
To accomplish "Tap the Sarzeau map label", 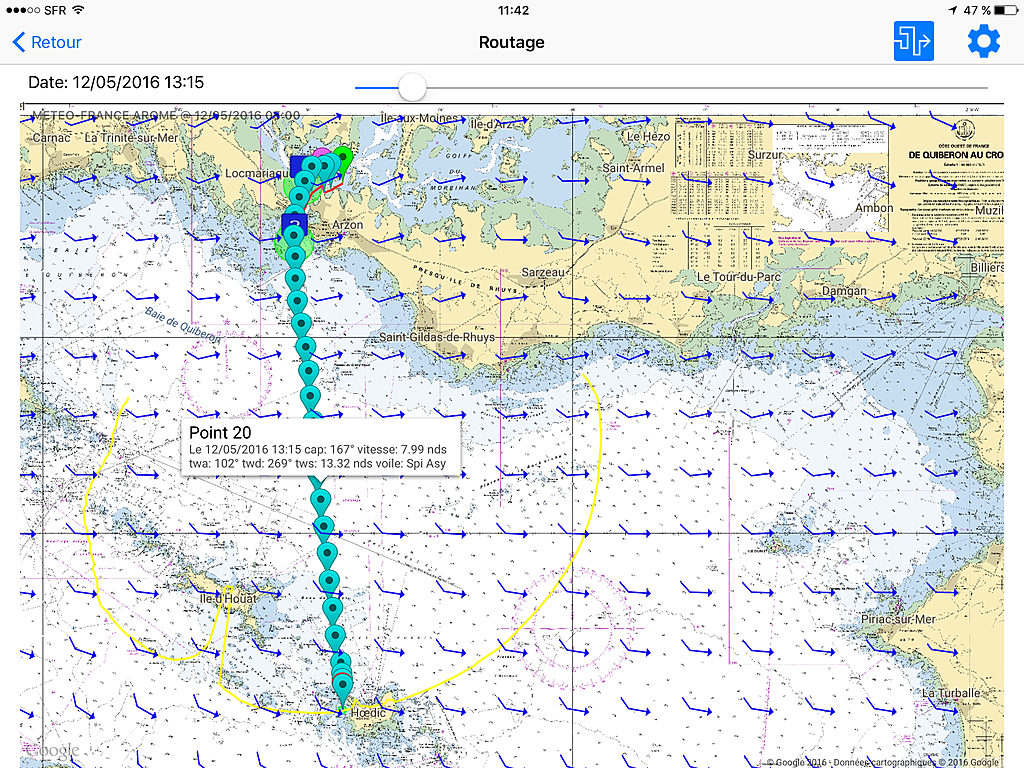I will coord(543,272).
